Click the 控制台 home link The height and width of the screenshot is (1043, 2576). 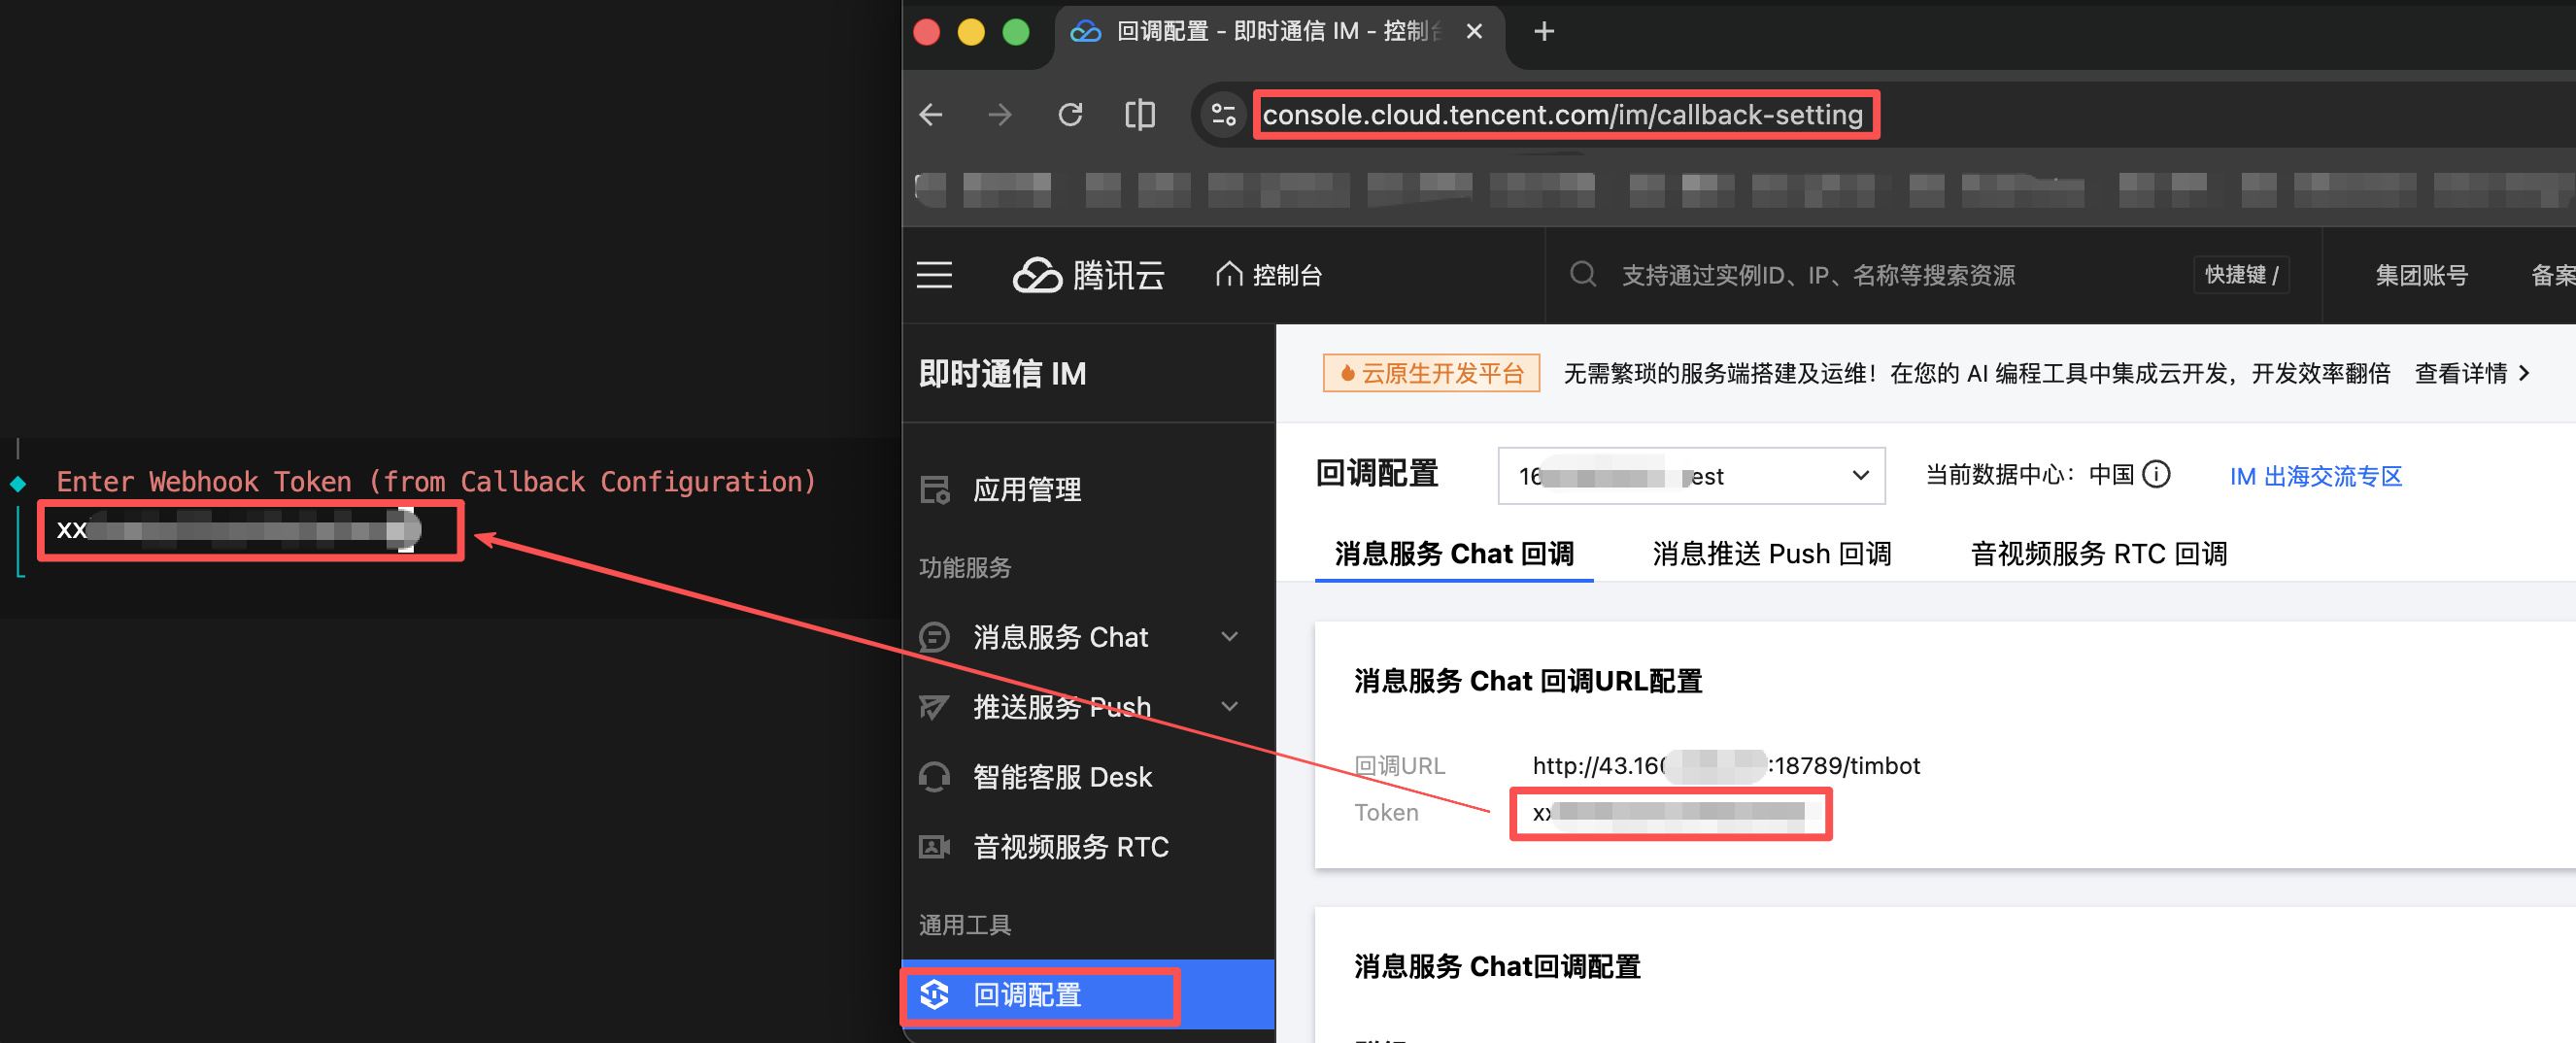[1268, 275]
